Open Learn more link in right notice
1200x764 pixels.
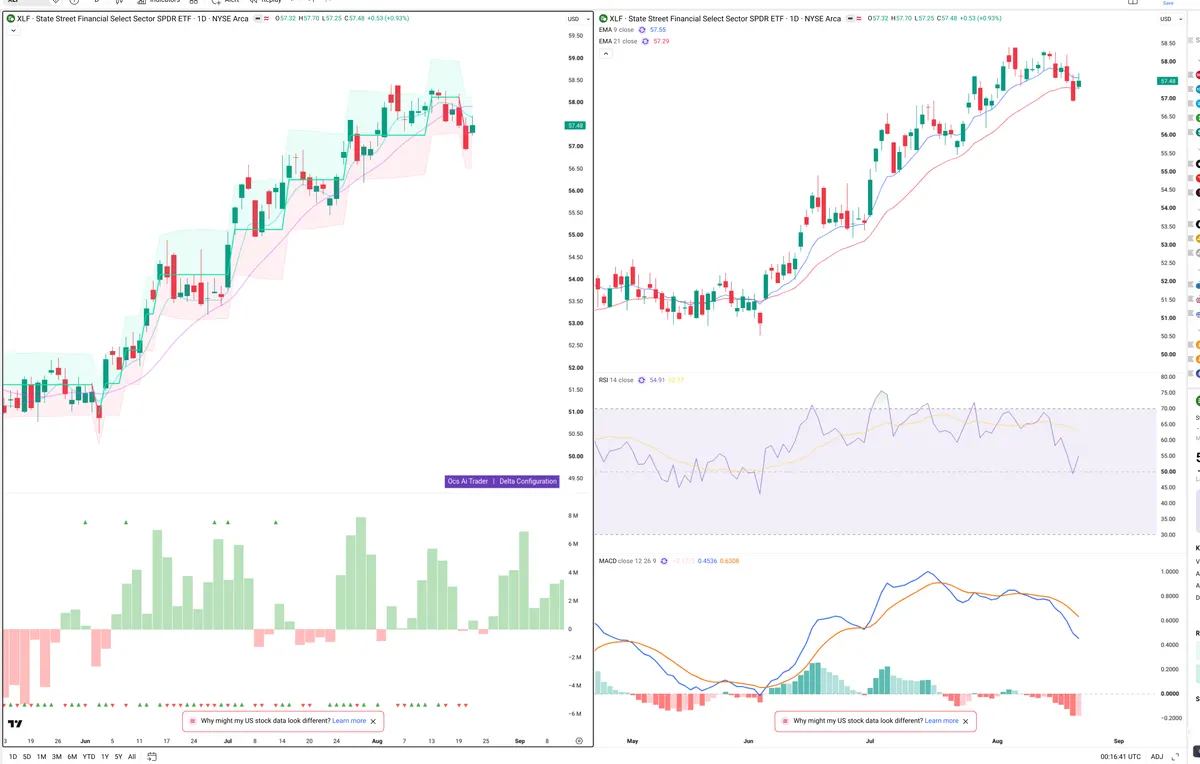[941, 720]
